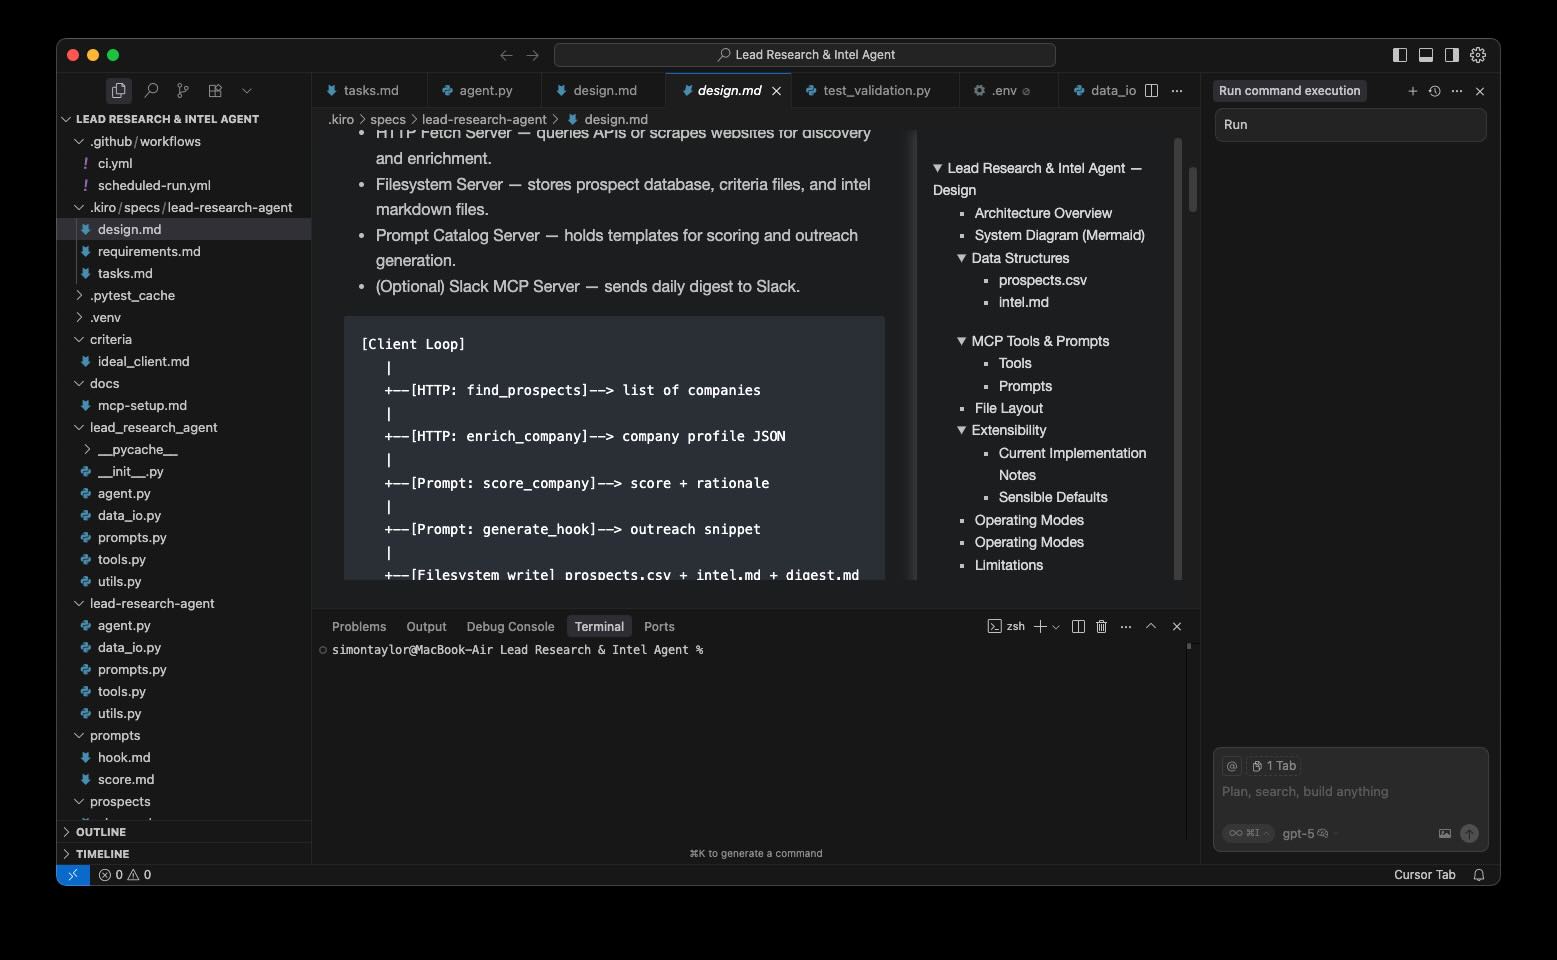
Task: Maximize the panel with the up chevron
Action: click(1151, 626)
